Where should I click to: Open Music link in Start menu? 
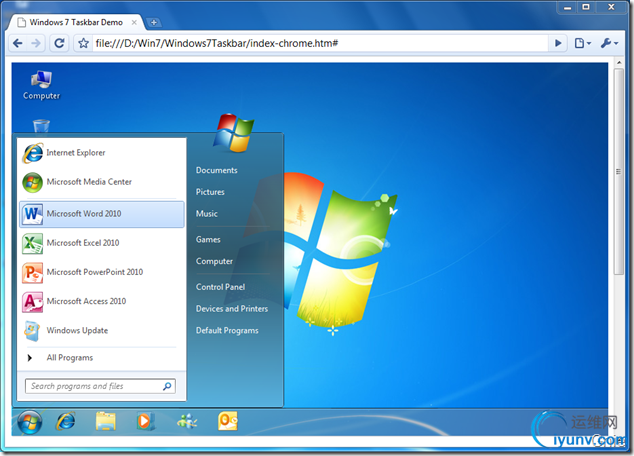[207, 213]
